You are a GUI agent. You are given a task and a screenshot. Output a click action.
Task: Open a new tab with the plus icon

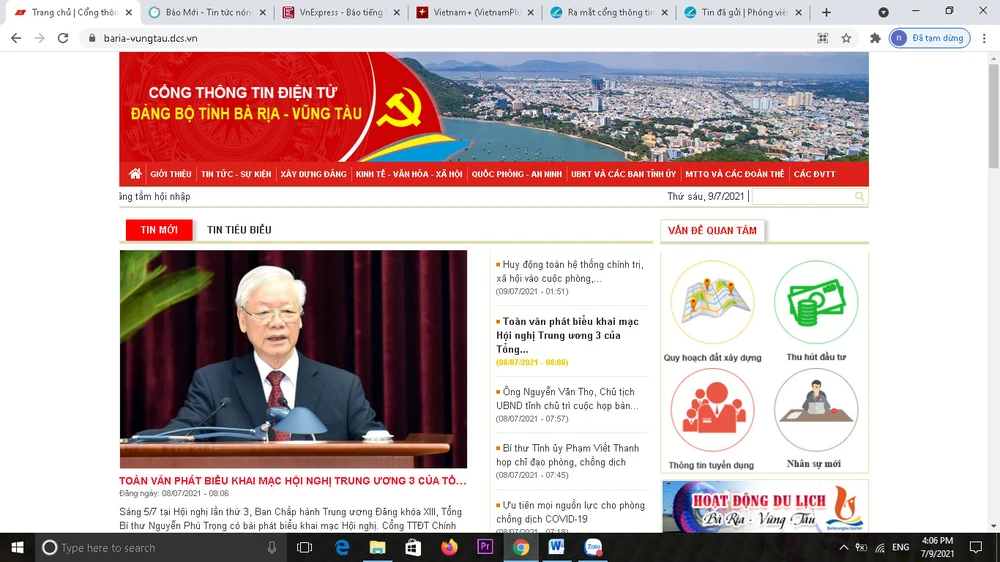tap(827, 12)
